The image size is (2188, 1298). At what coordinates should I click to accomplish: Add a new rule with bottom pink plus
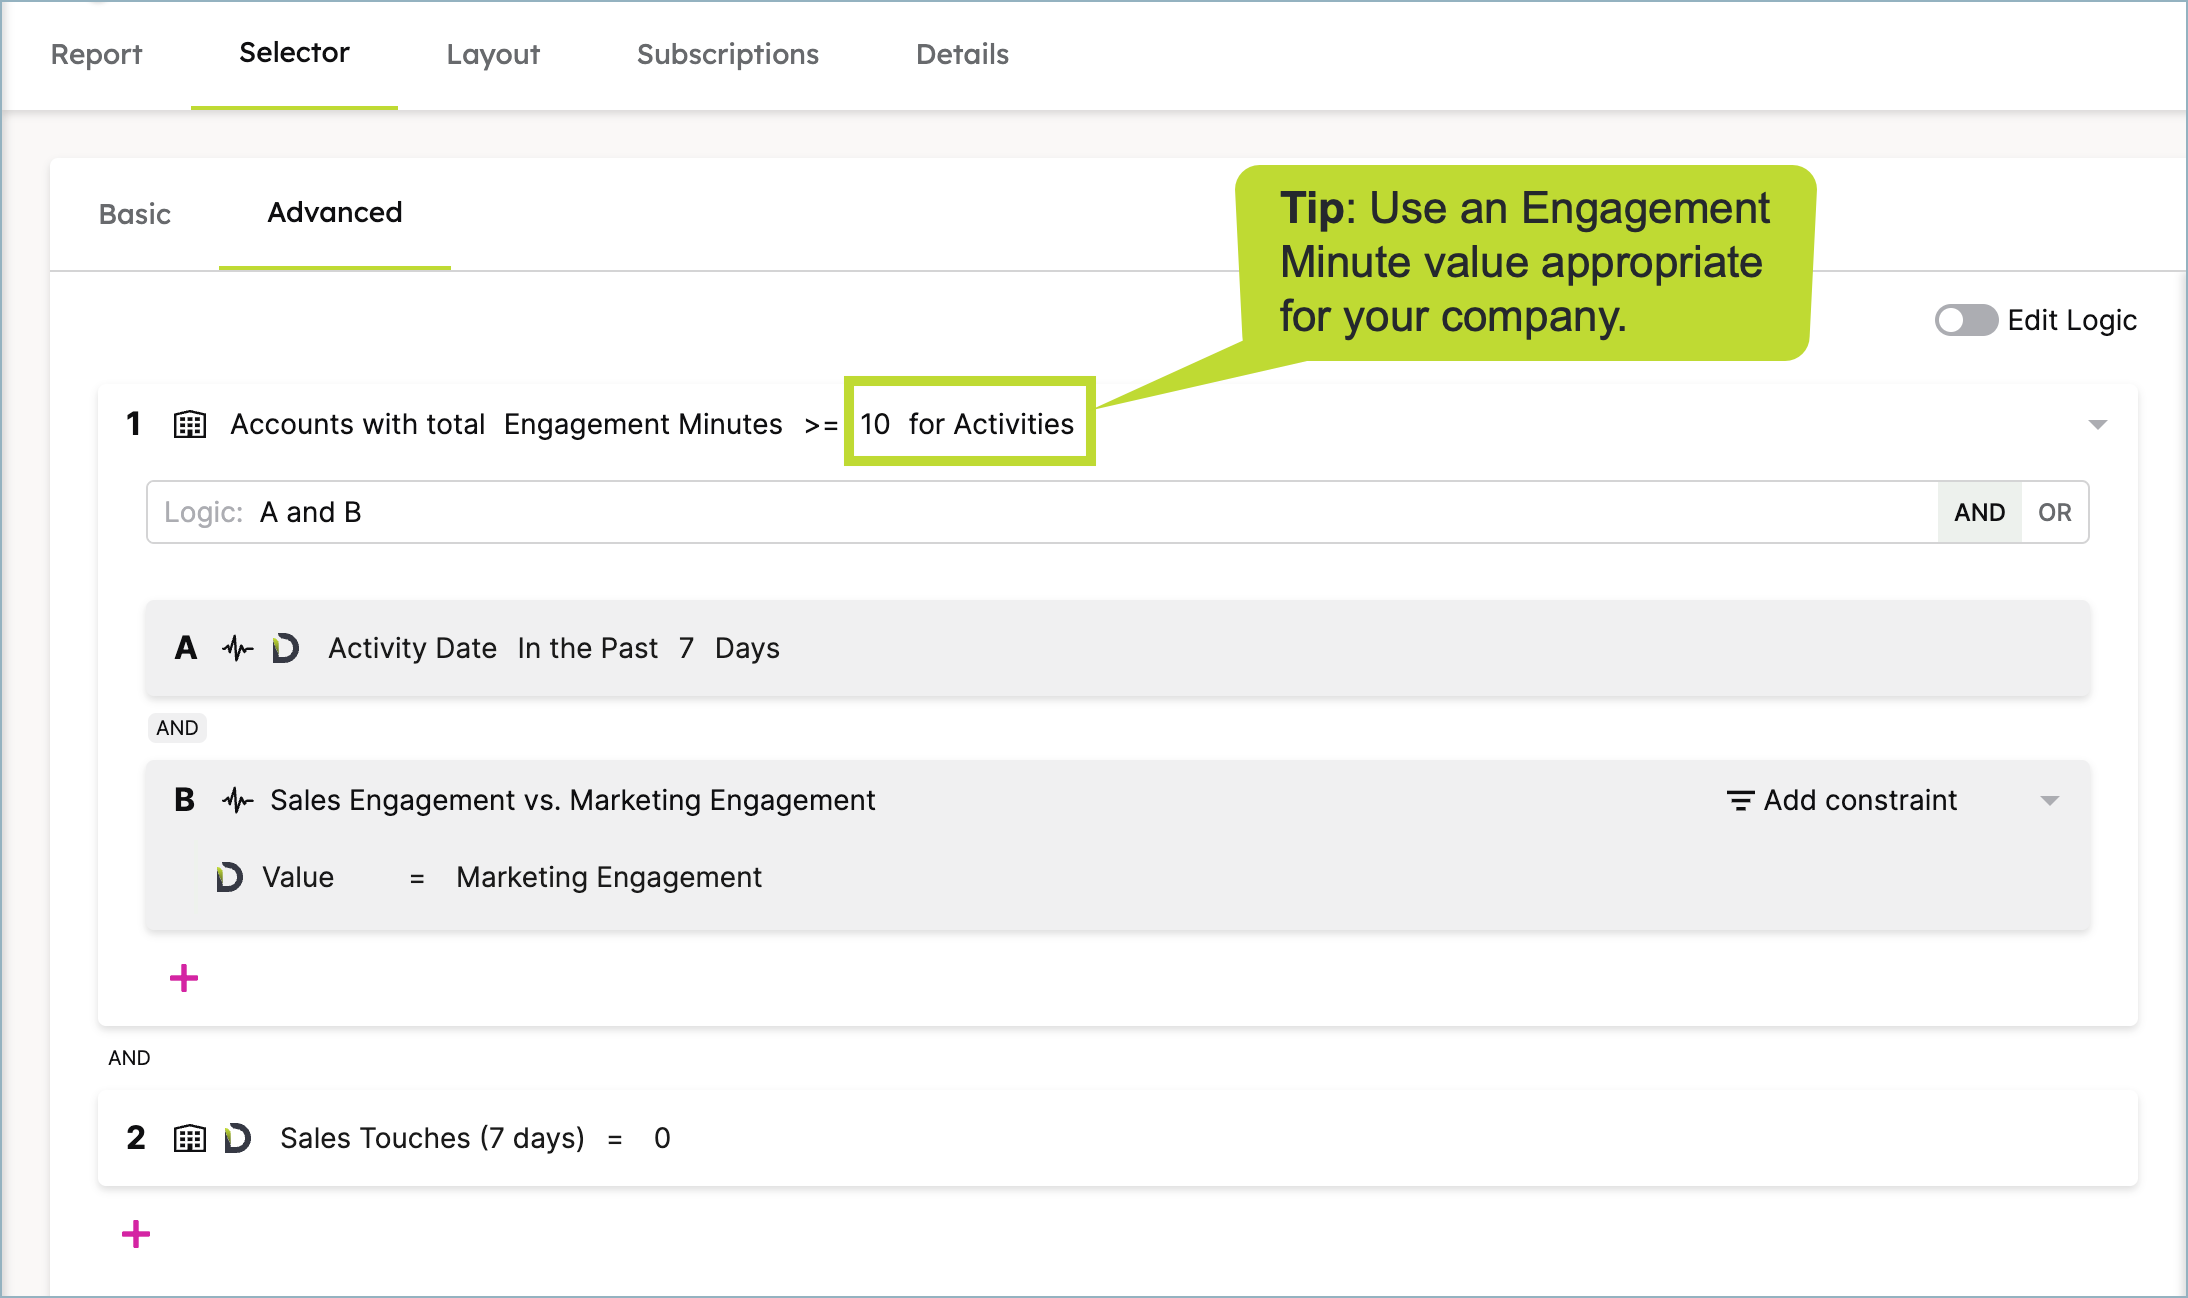(x=136, y=1234)
